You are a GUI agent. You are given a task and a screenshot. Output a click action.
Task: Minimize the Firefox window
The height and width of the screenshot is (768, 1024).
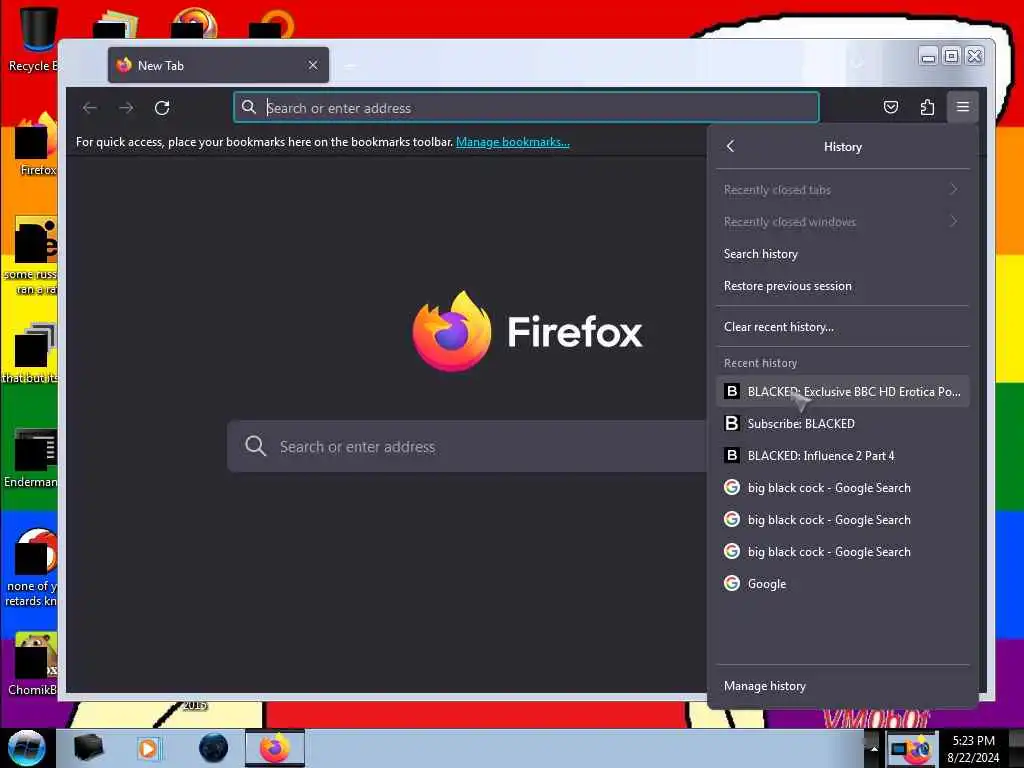click(x=928, y=57)
